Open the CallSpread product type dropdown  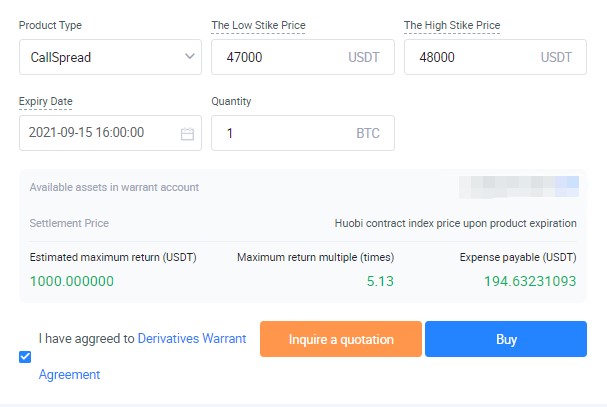[100, 57]
